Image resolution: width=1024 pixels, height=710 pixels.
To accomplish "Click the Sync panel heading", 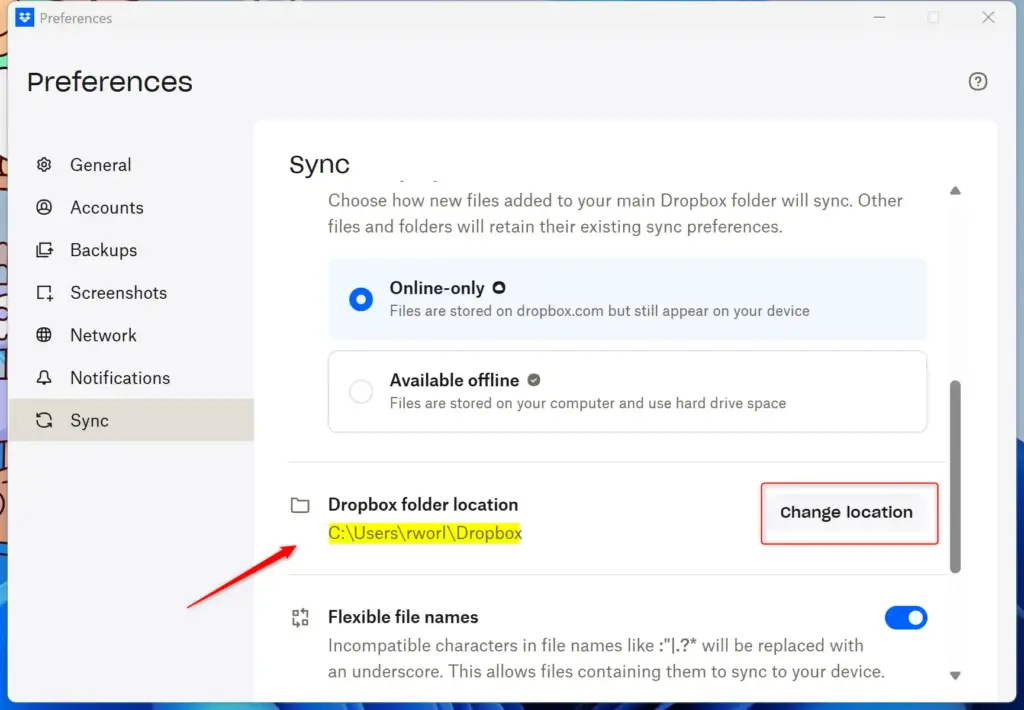I will click(319, 164).
